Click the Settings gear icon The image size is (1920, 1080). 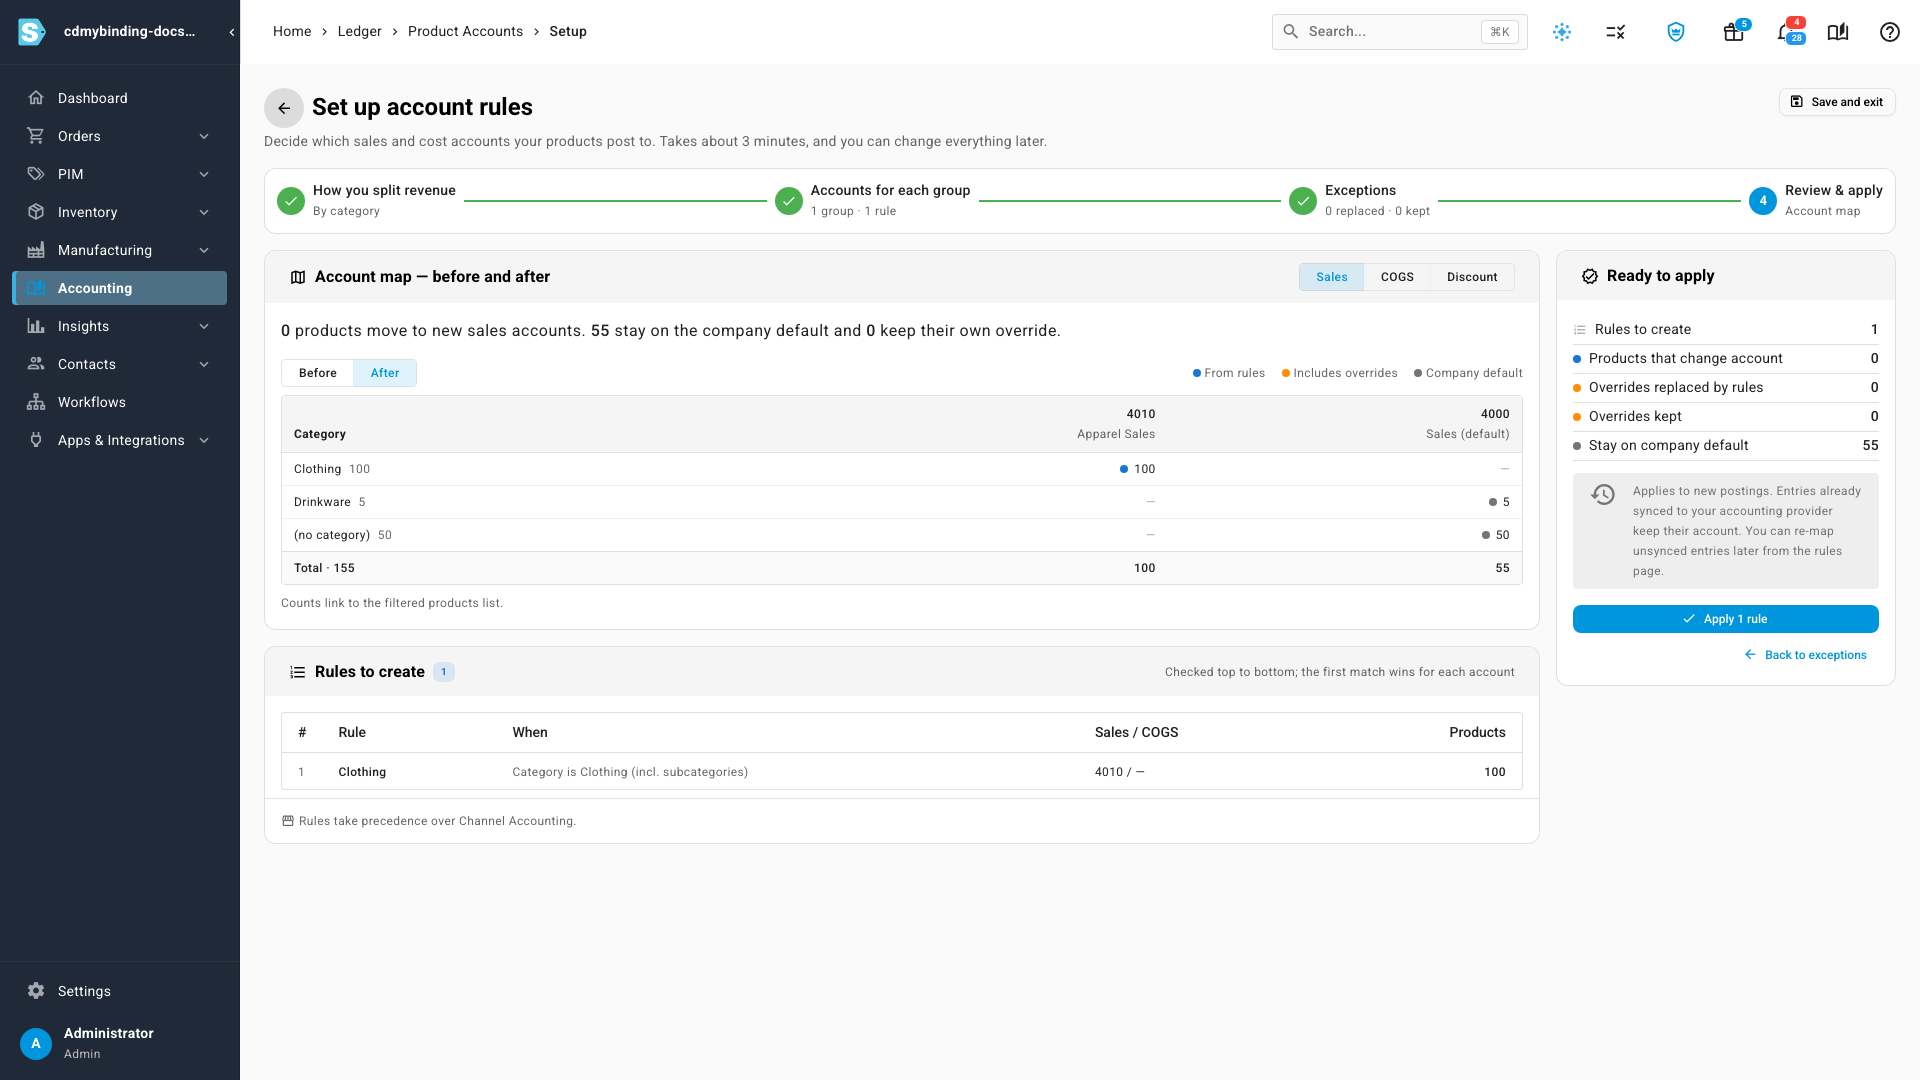click(x=36, y=991)
